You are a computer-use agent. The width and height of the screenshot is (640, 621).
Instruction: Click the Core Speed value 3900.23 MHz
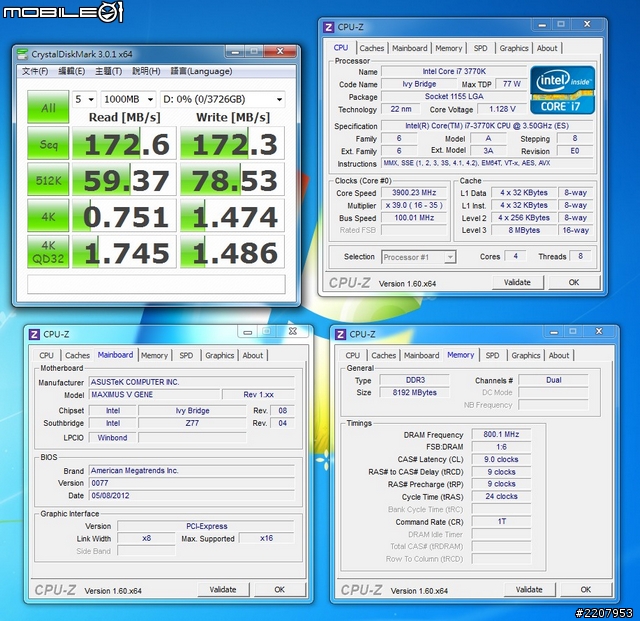tap(414, 193)
